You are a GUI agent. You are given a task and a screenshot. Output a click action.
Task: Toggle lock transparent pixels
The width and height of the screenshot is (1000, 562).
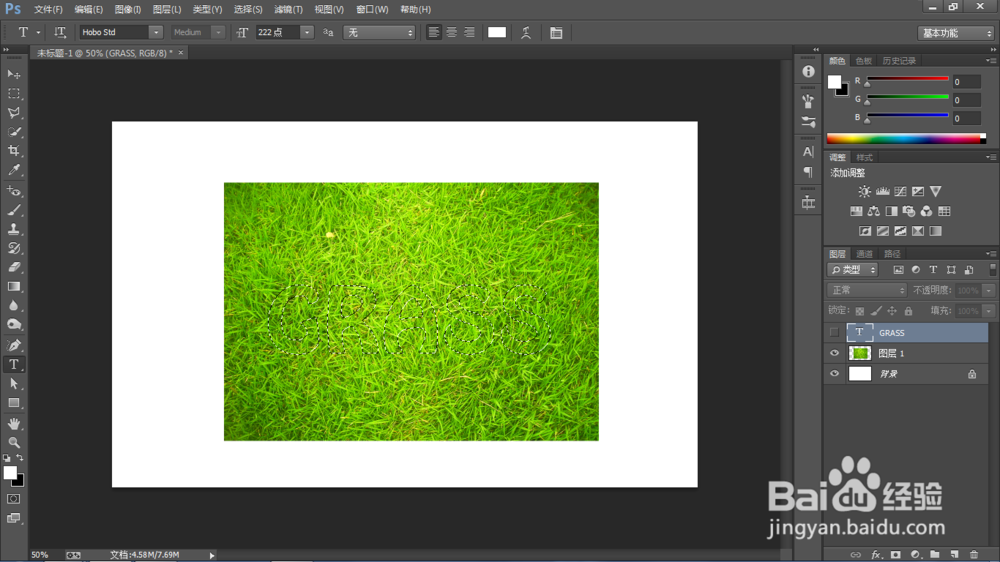(x=860, y=311)
